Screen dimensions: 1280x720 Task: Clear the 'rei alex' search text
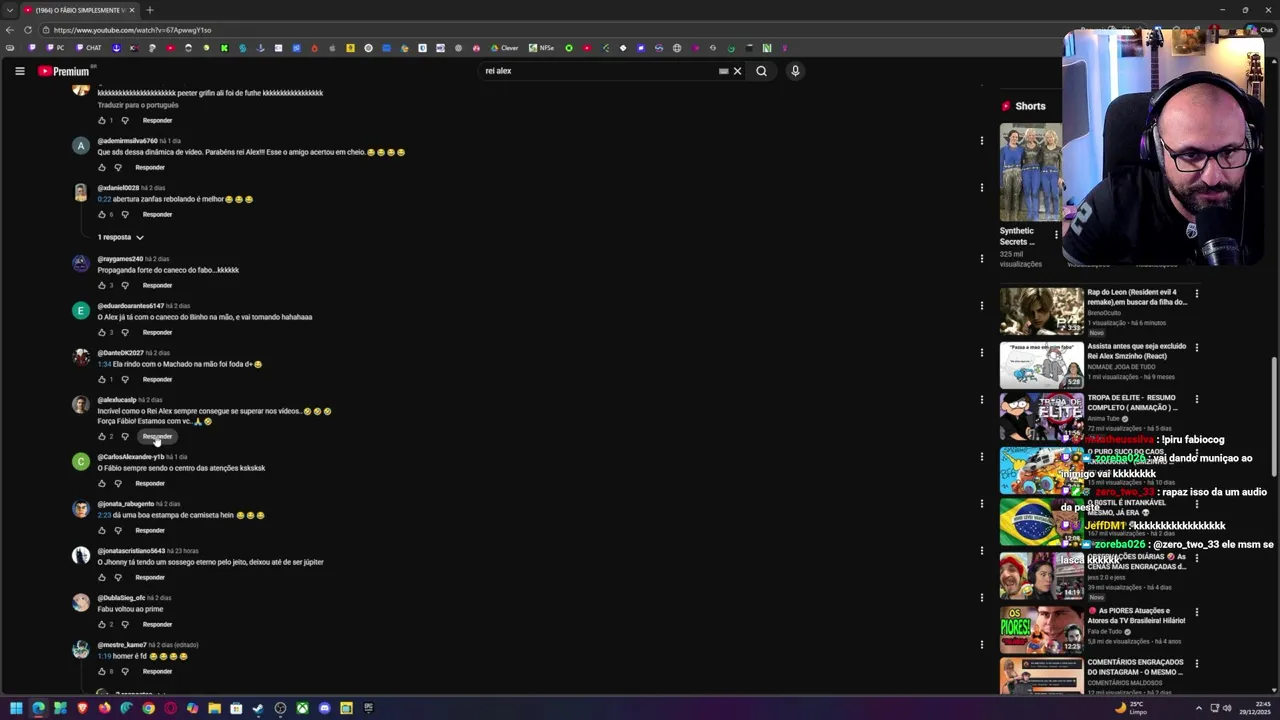point(738,71)
